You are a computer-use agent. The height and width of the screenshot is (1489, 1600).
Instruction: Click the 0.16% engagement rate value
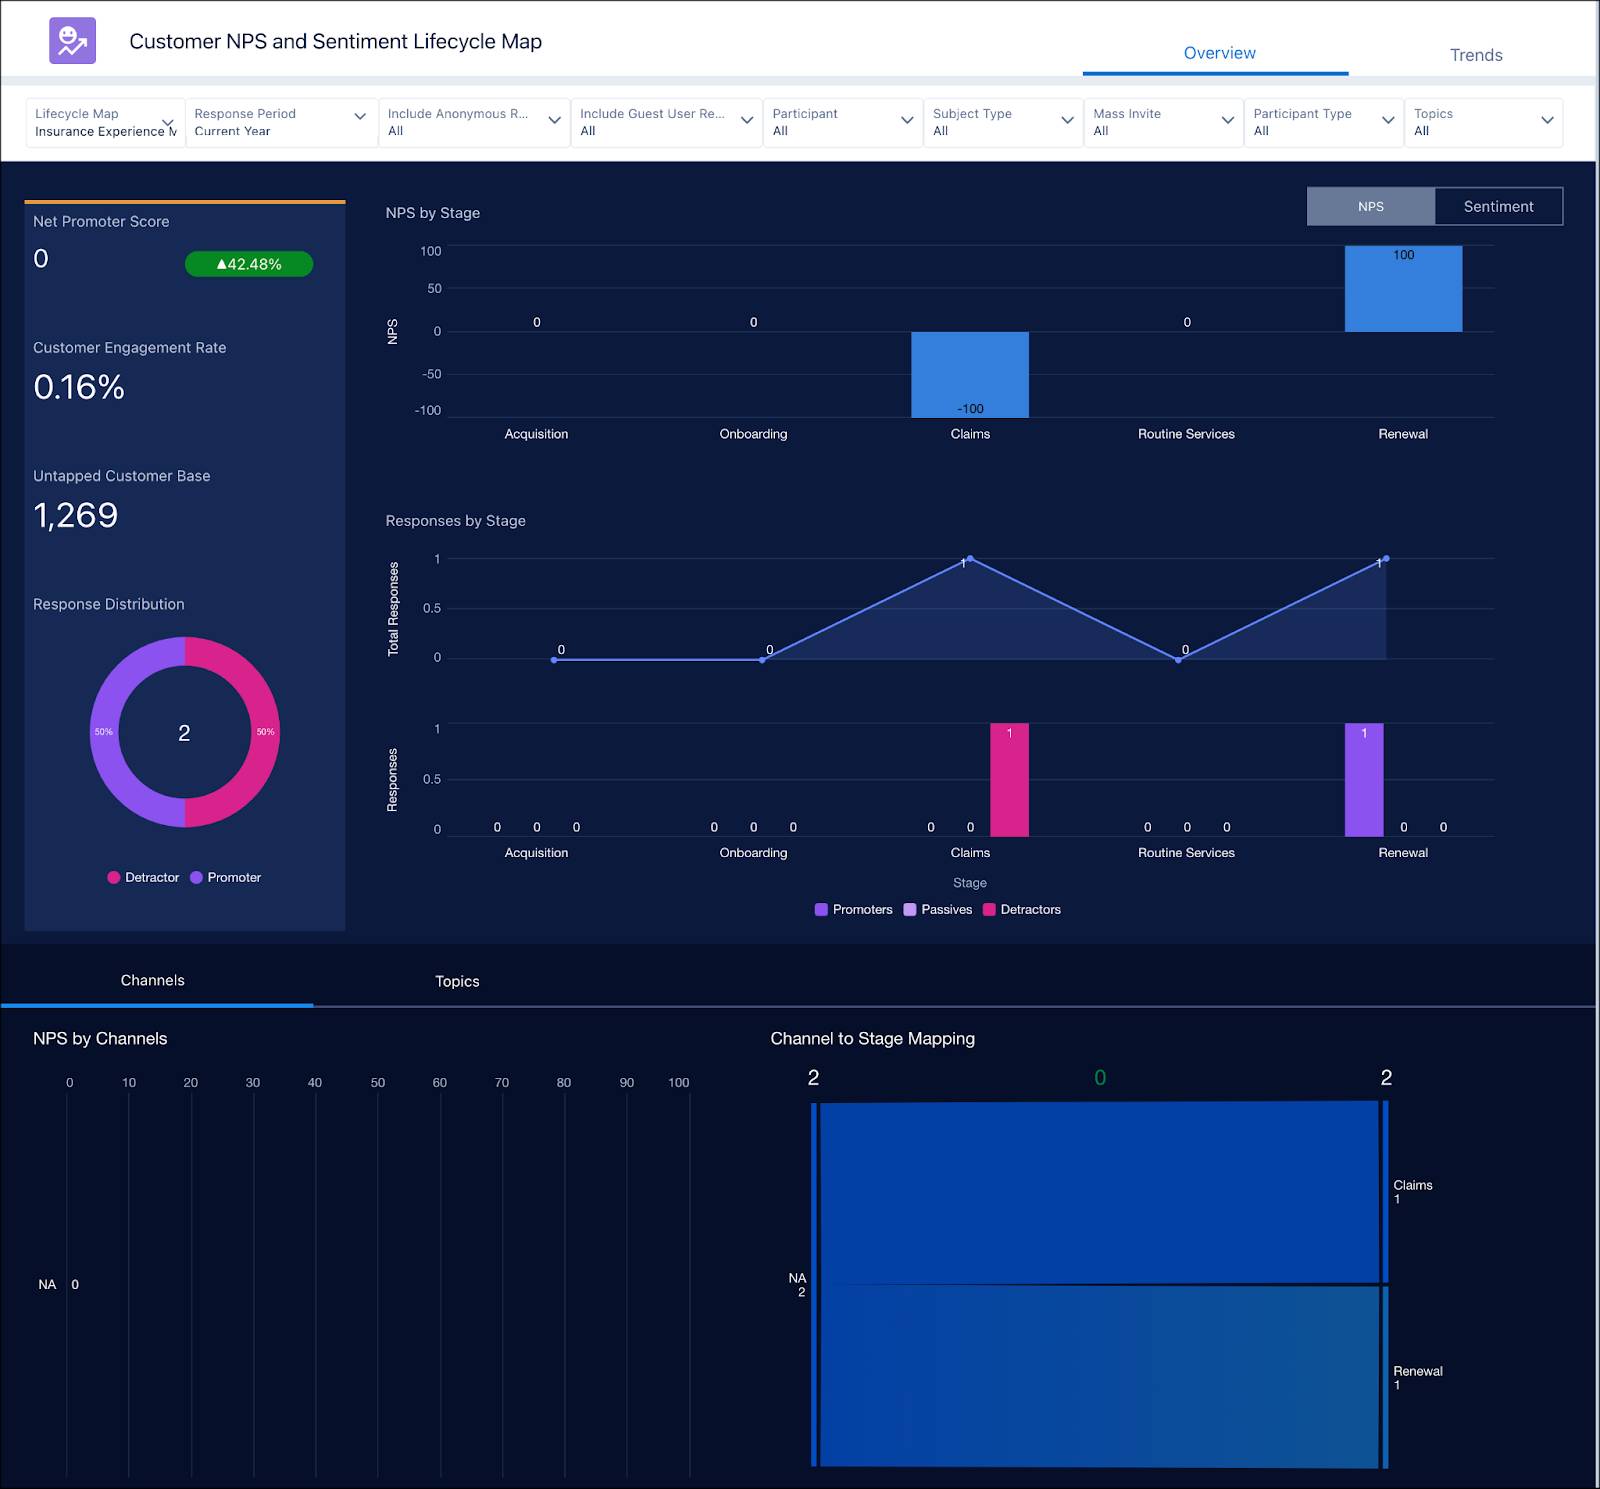[79, 387]
